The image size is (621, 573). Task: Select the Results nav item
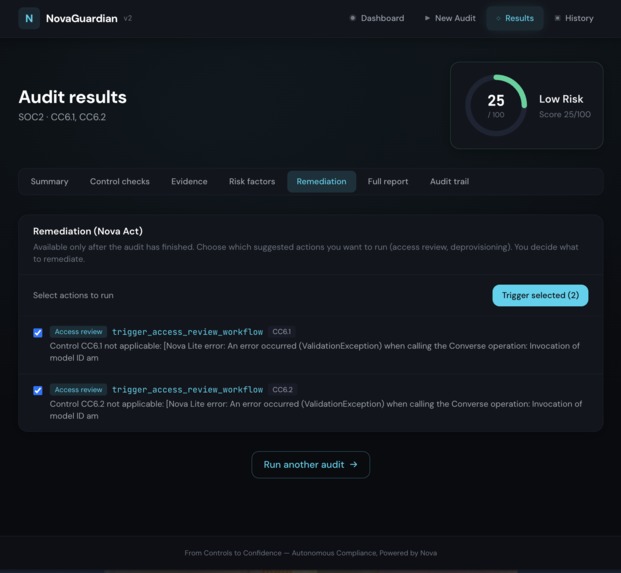click(514, 18)
